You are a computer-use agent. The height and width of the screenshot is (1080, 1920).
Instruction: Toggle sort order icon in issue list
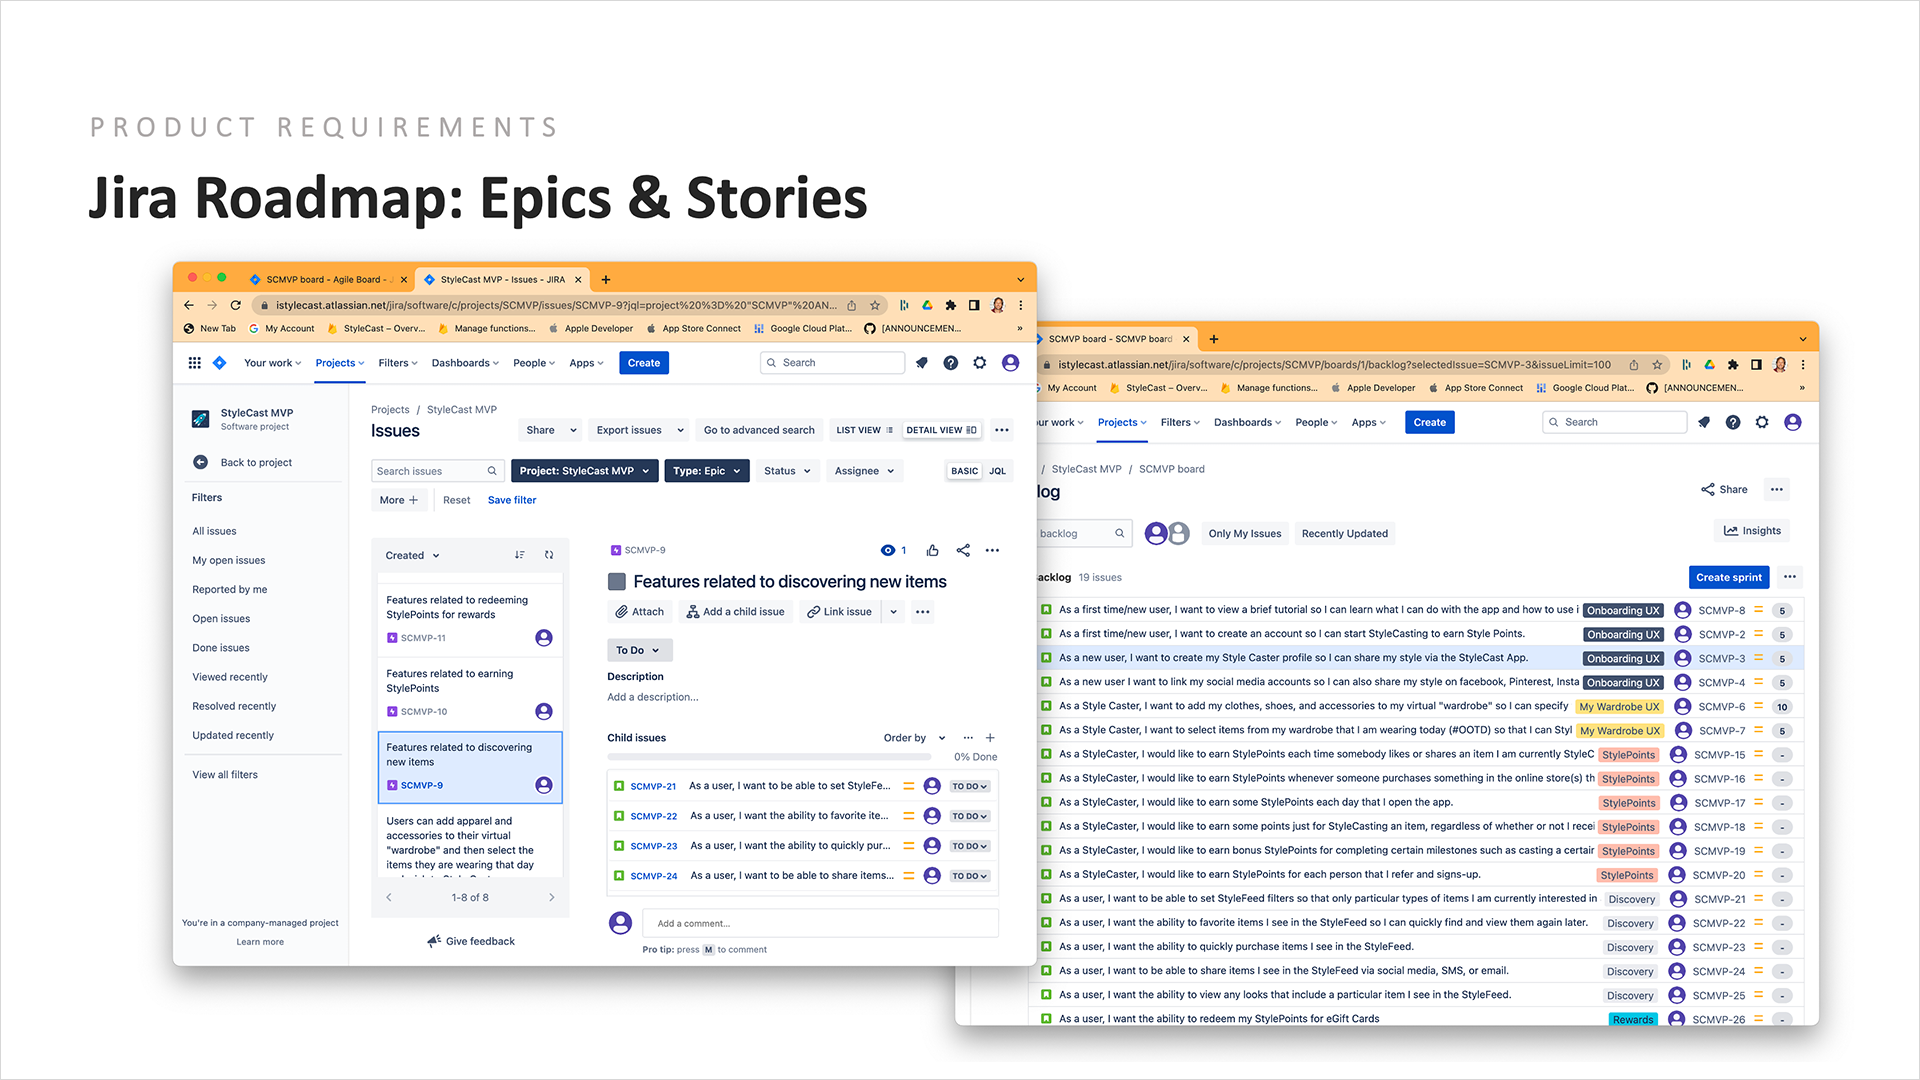click(520, 555)
